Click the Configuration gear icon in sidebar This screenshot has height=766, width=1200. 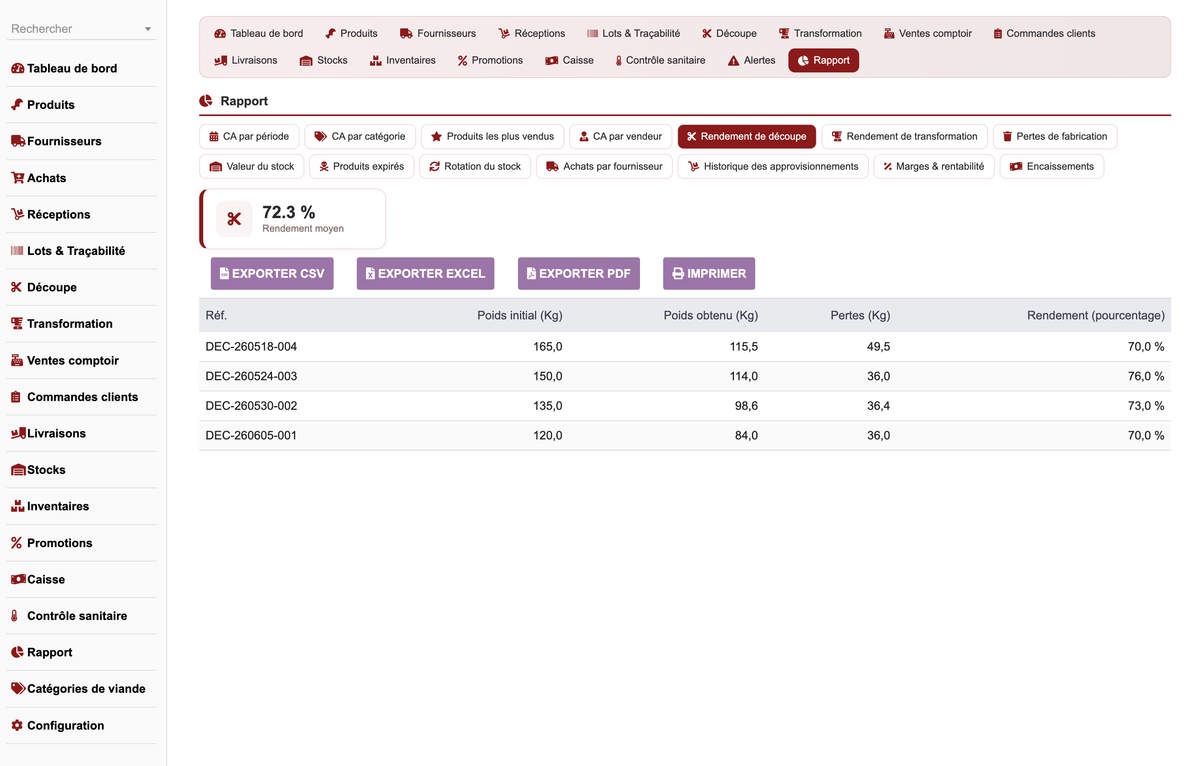click(x=17, y=726)
